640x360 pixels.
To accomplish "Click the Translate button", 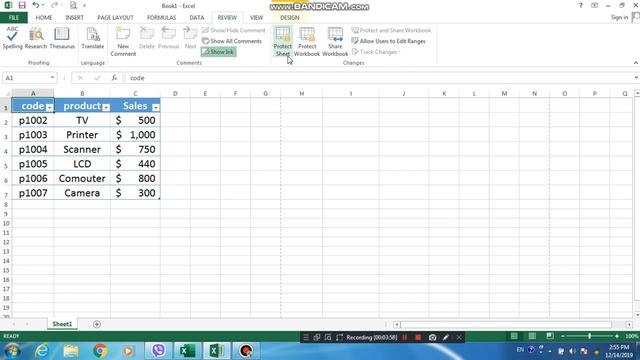I will click(93, 38).
